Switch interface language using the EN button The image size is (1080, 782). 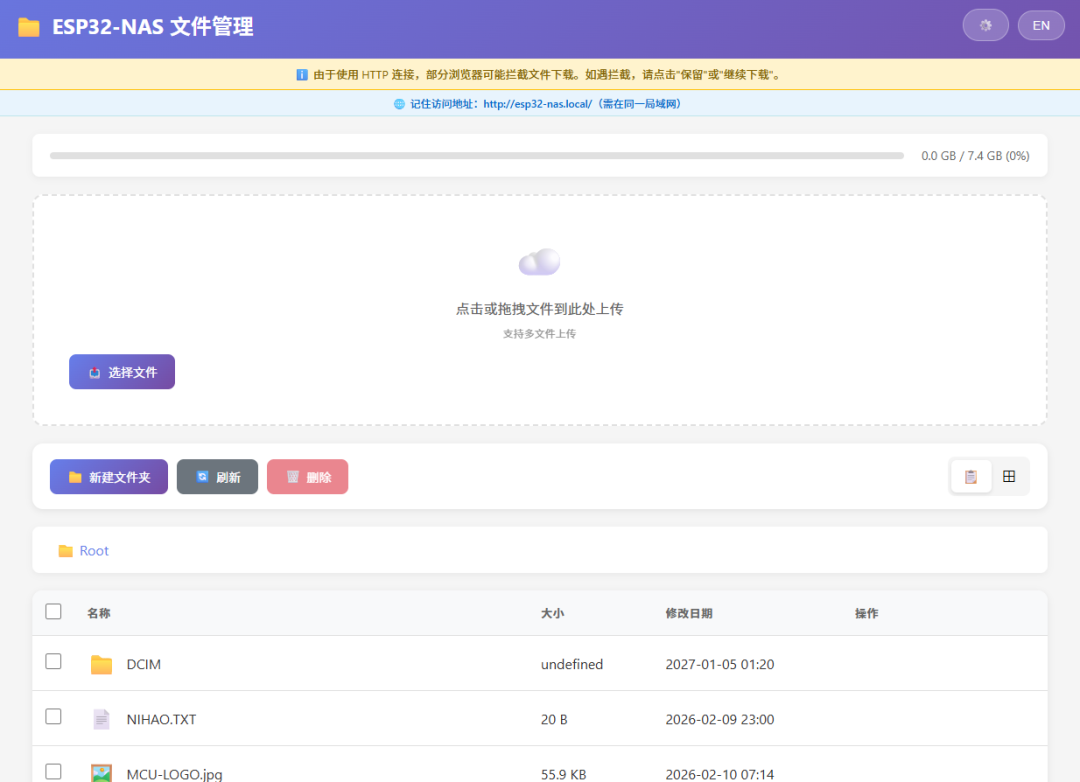tap(1040, 24)
